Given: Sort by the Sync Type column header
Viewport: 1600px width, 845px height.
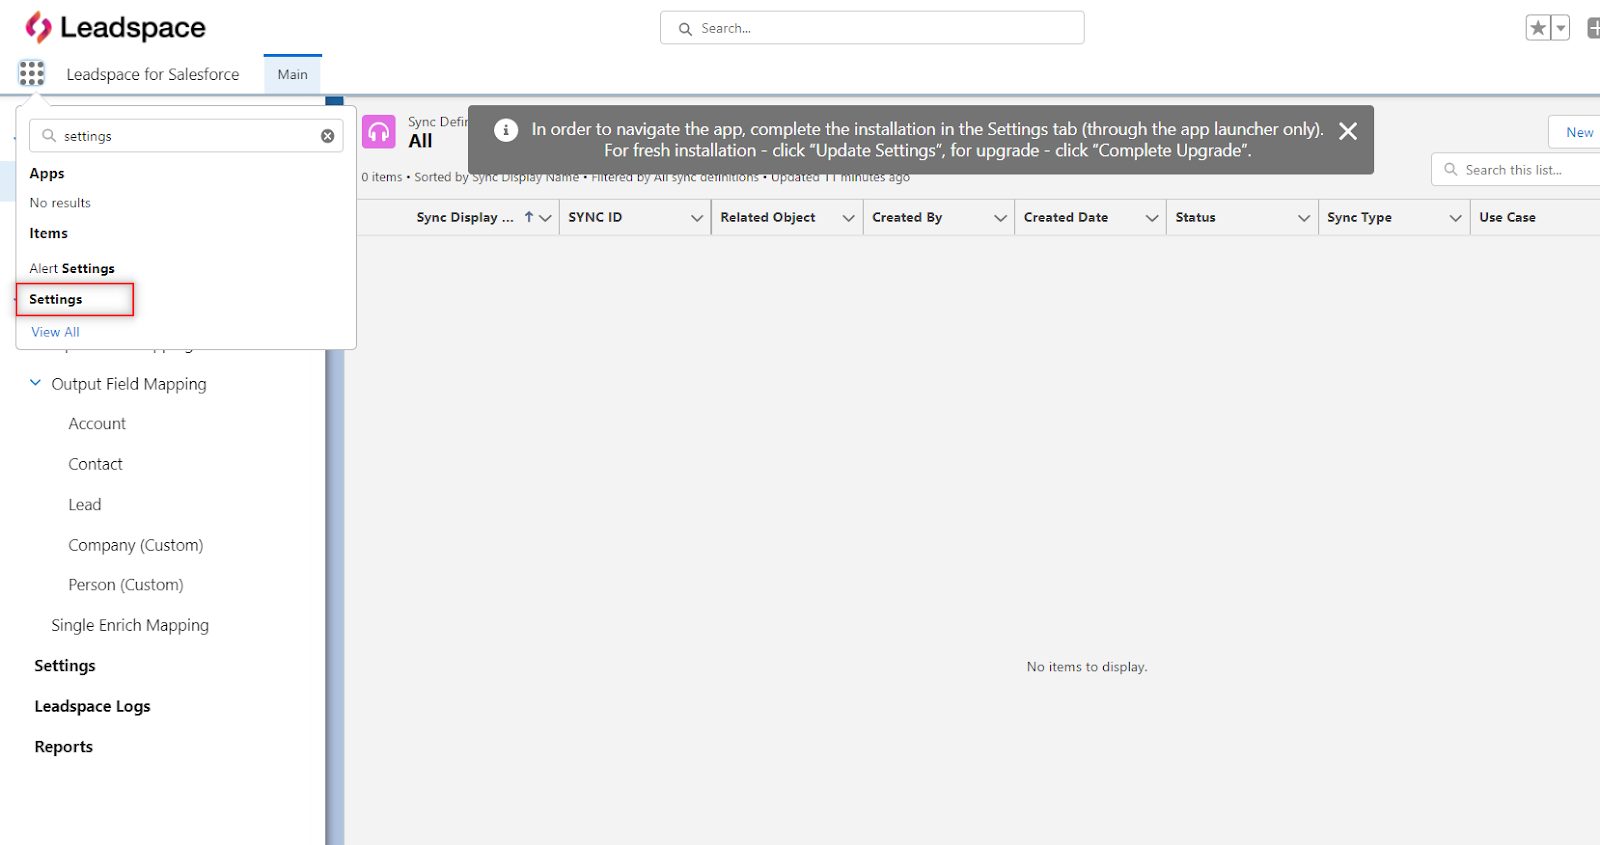Looking at the screenshot, I should point(1359,217).
